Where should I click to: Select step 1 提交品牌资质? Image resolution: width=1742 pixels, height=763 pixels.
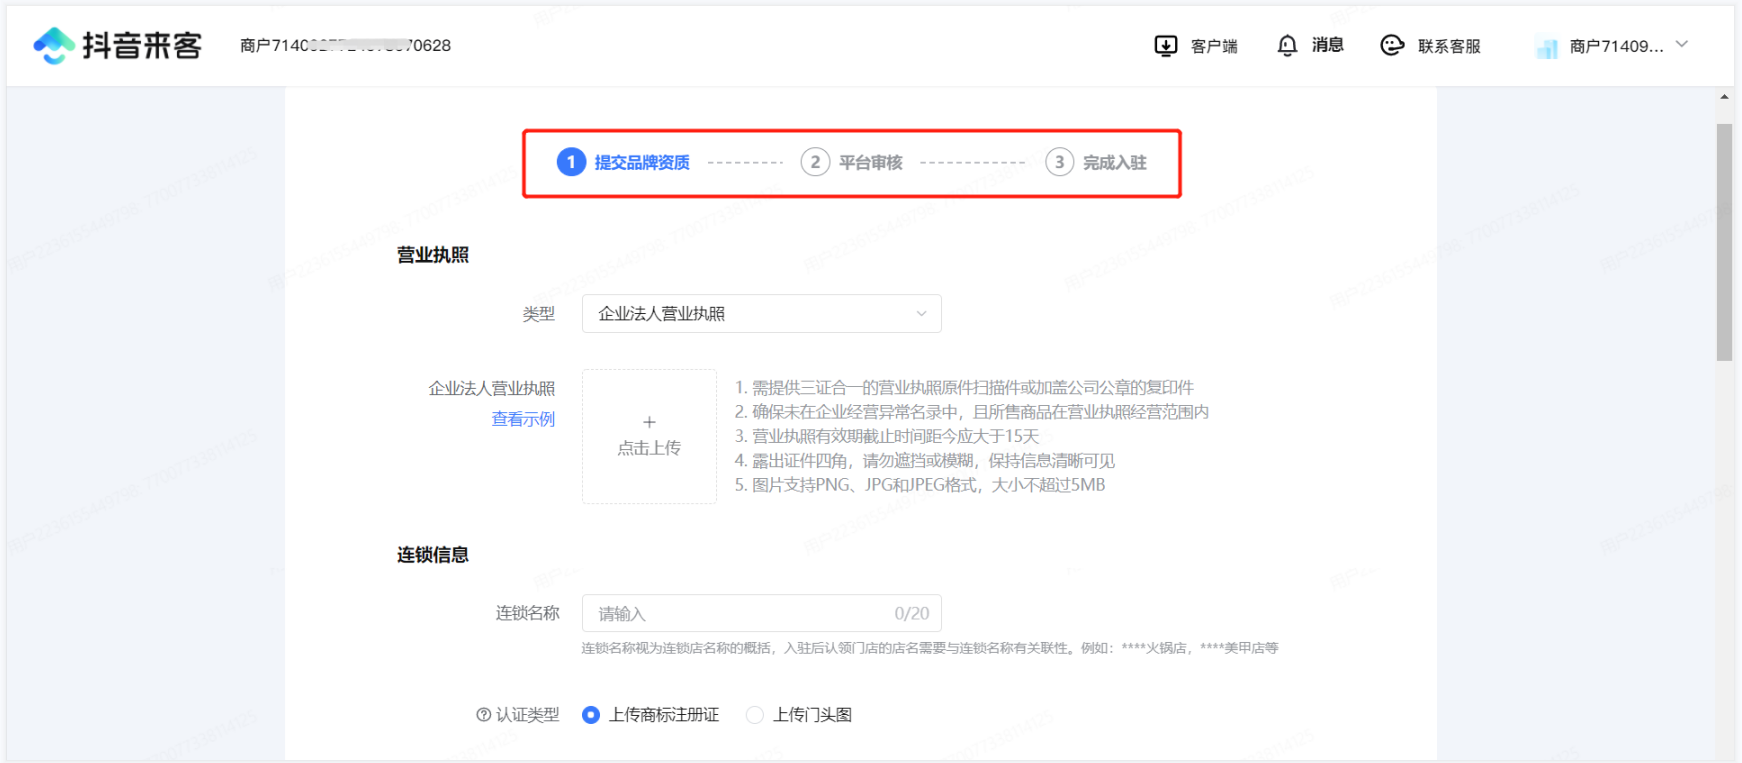click(623, 162)
